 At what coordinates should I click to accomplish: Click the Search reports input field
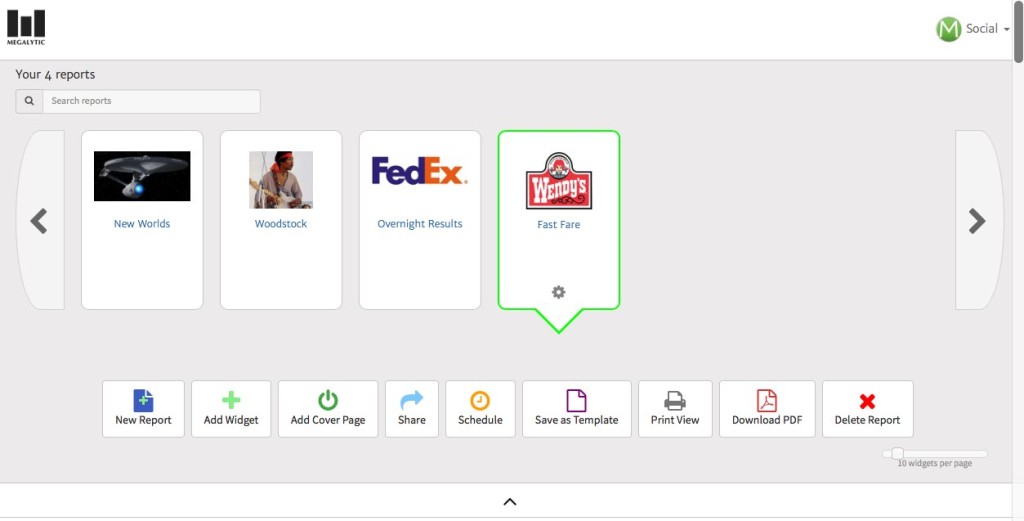150,101
